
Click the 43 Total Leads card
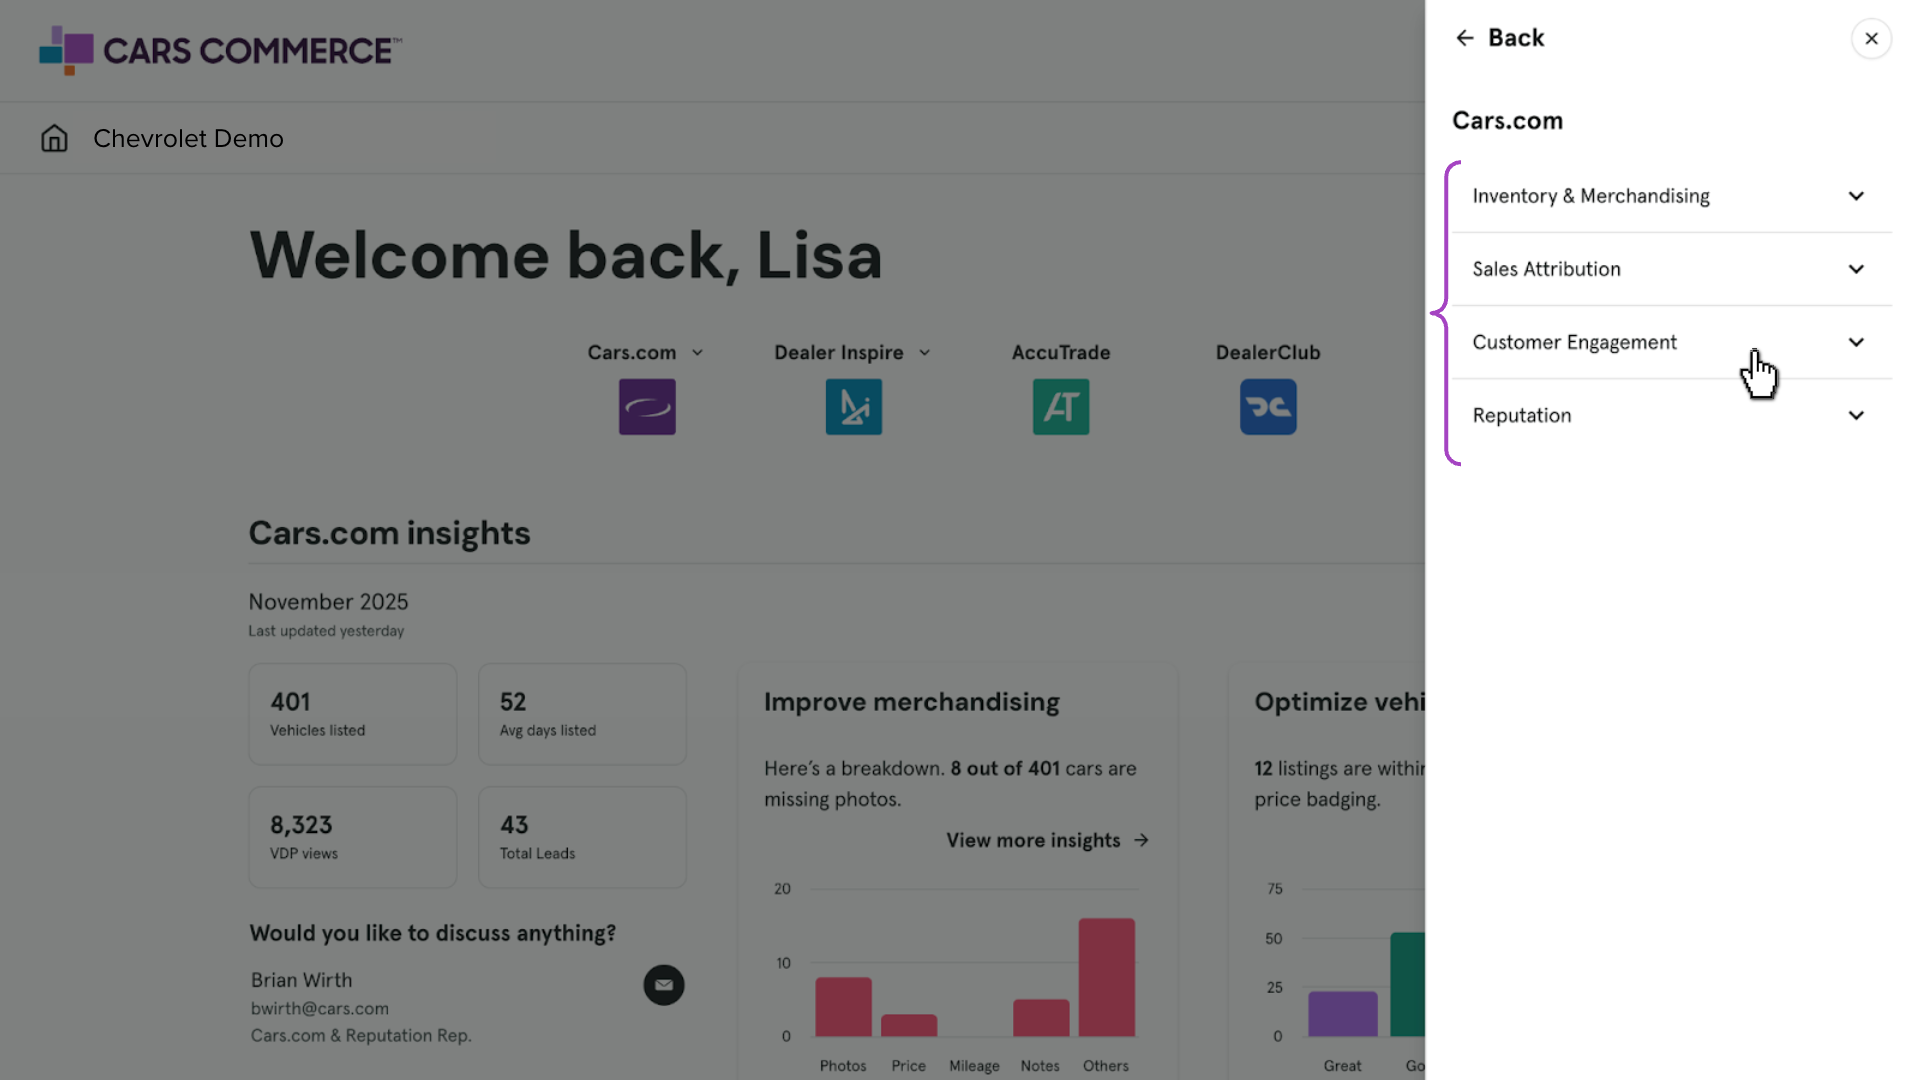tap(582, 837)
